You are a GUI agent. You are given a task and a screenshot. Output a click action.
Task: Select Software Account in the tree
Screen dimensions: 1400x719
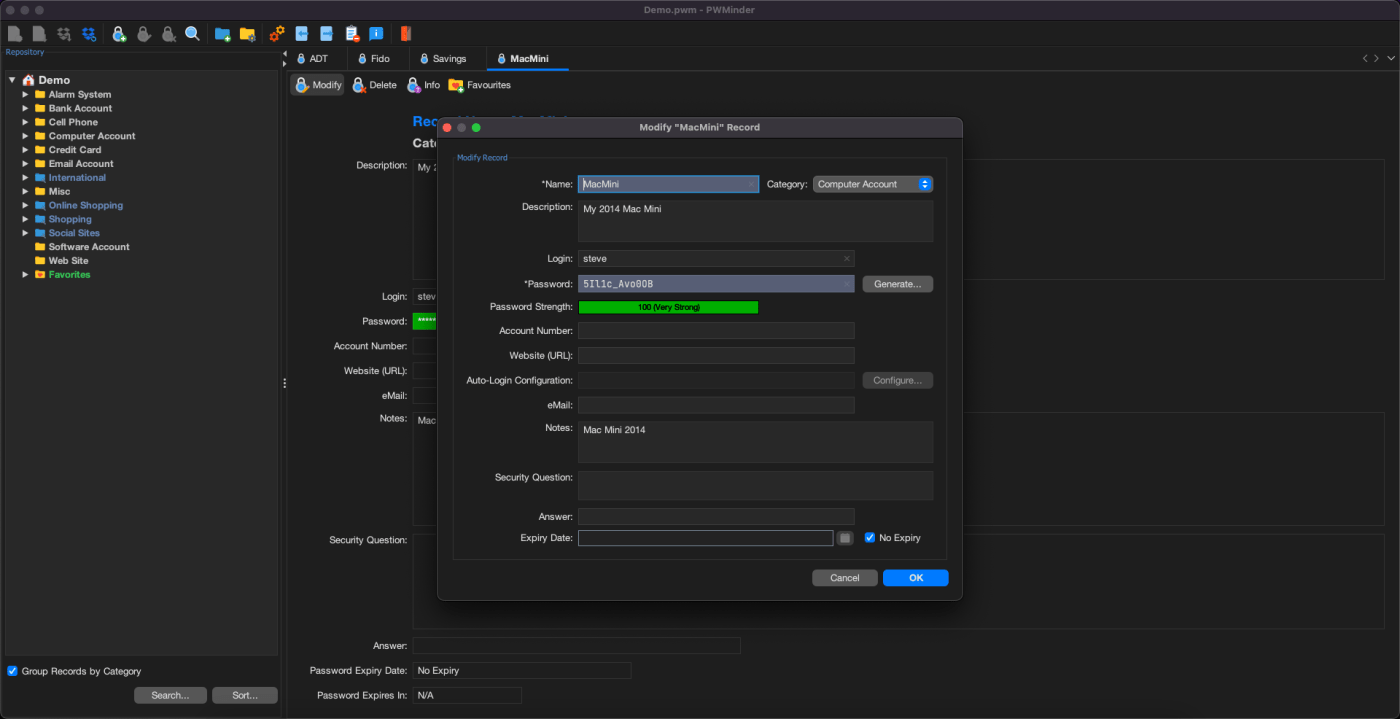click(x=89, y=247)
